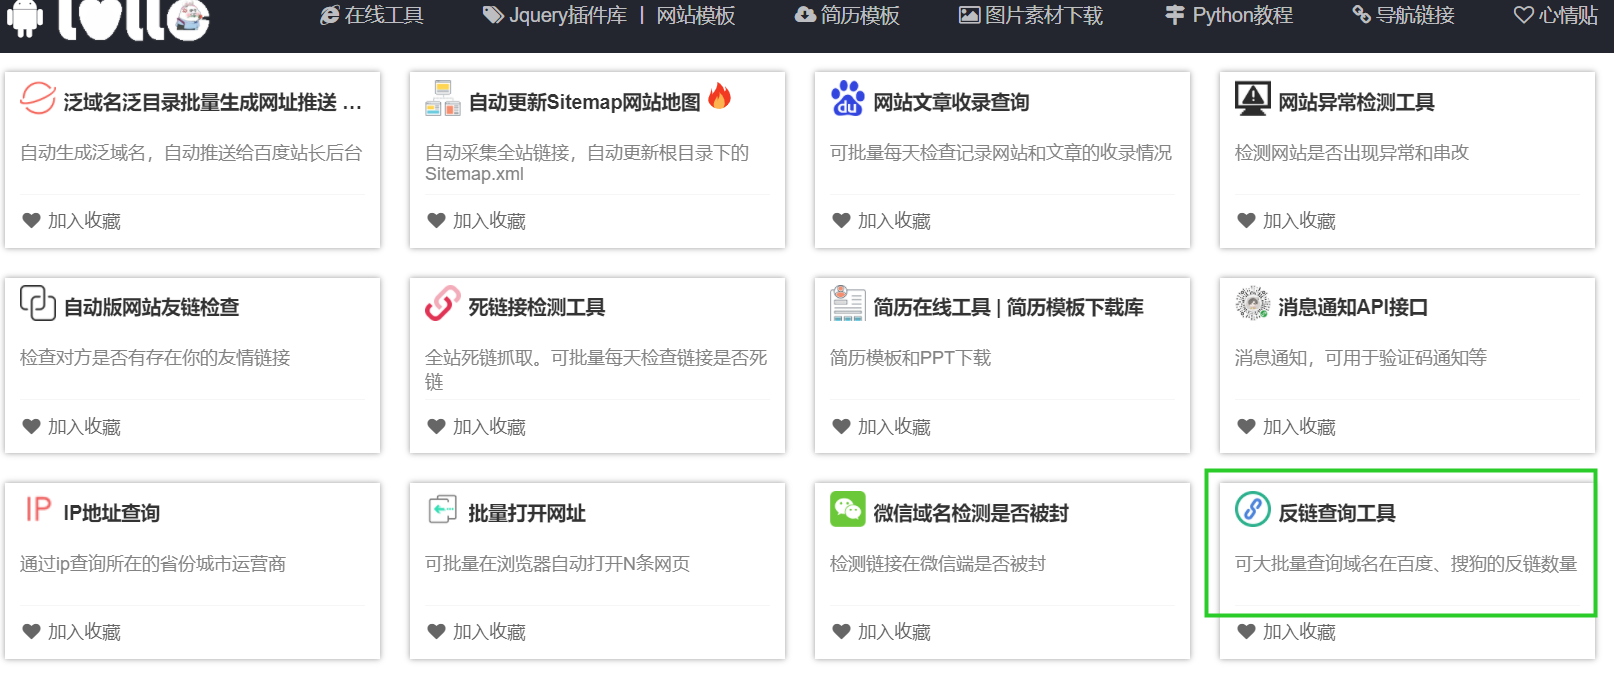Toggle 加入收藏 for 网站文章收录查询
The height and width of the screenshot is (681, 1614).
point(881,221)
